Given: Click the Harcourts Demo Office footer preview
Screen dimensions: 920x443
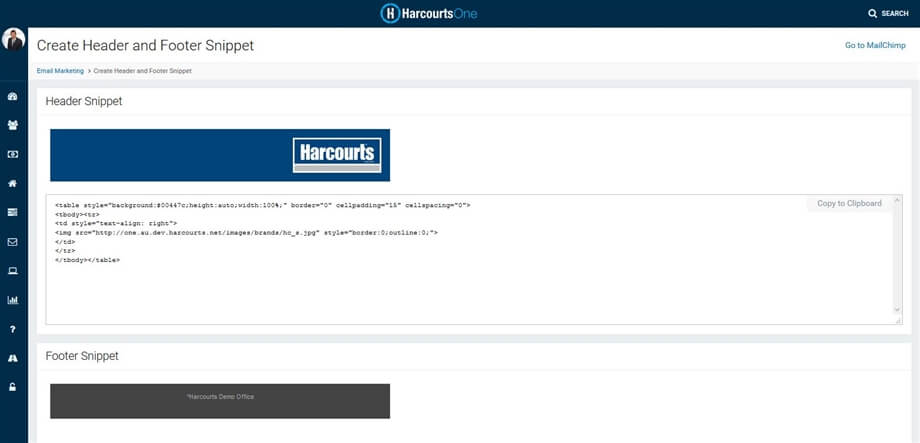Looking at the screenshot, I should pyautogui.click(x=220, y=401).
